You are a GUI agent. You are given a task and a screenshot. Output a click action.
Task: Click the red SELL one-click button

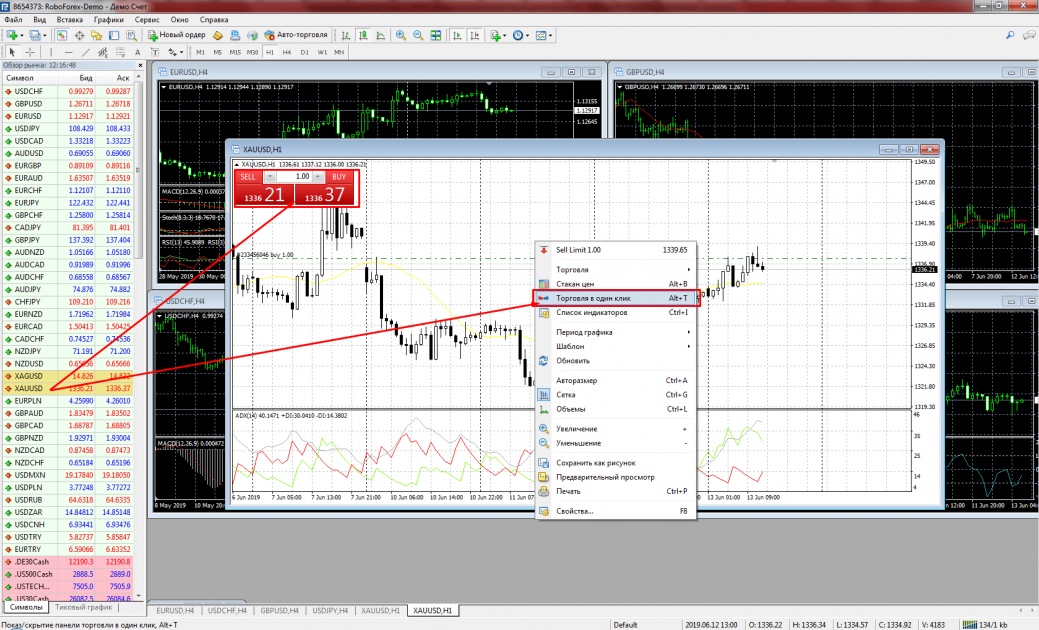coord(249,176)
